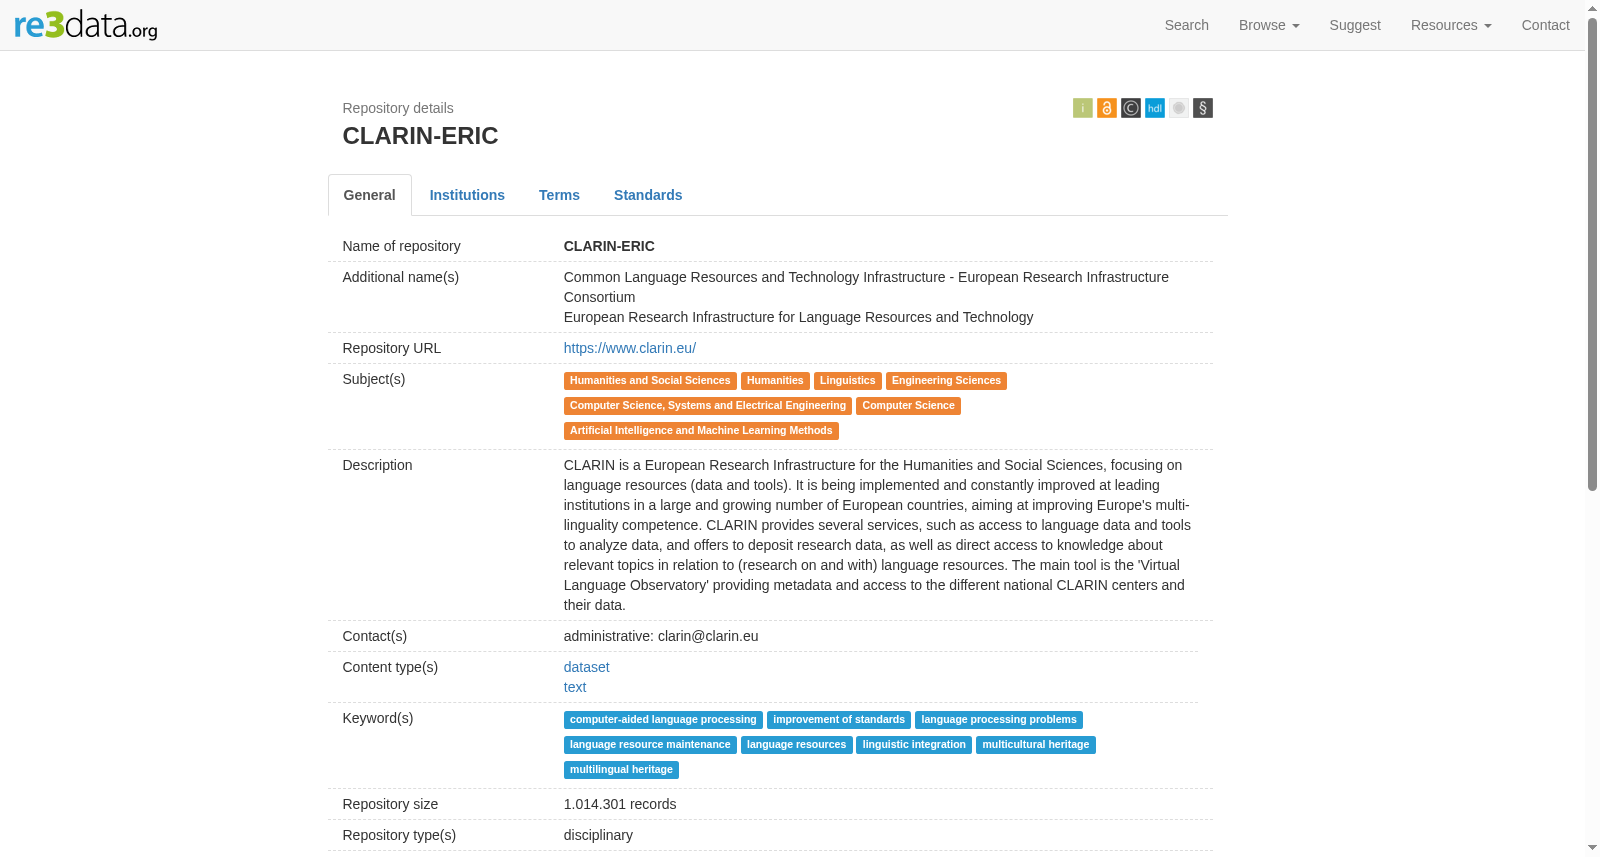Click the dataset content type link
This screenshot has width=1600, height=857.
pos(587,667)
